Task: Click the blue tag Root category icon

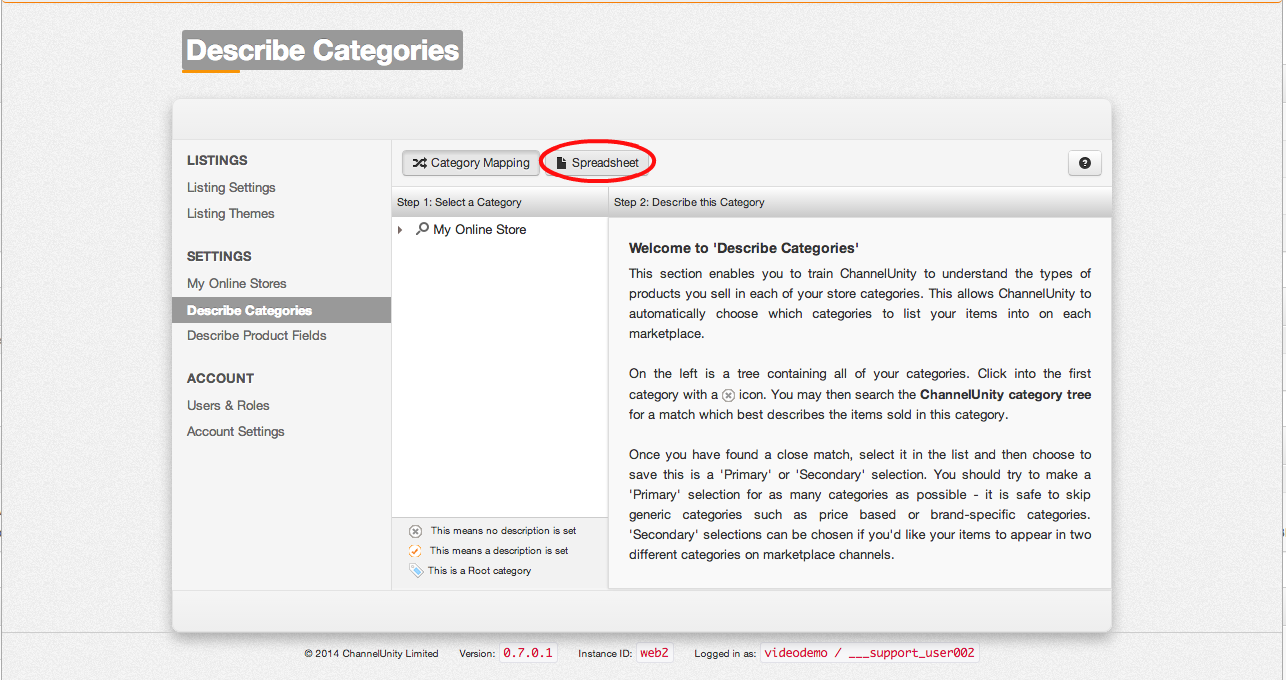Action: point(416,571)
